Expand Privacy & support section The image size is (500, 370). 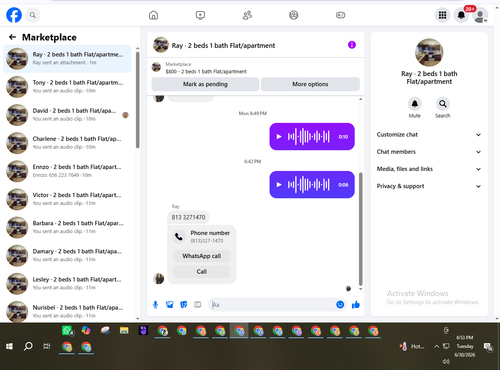[429, 186]
